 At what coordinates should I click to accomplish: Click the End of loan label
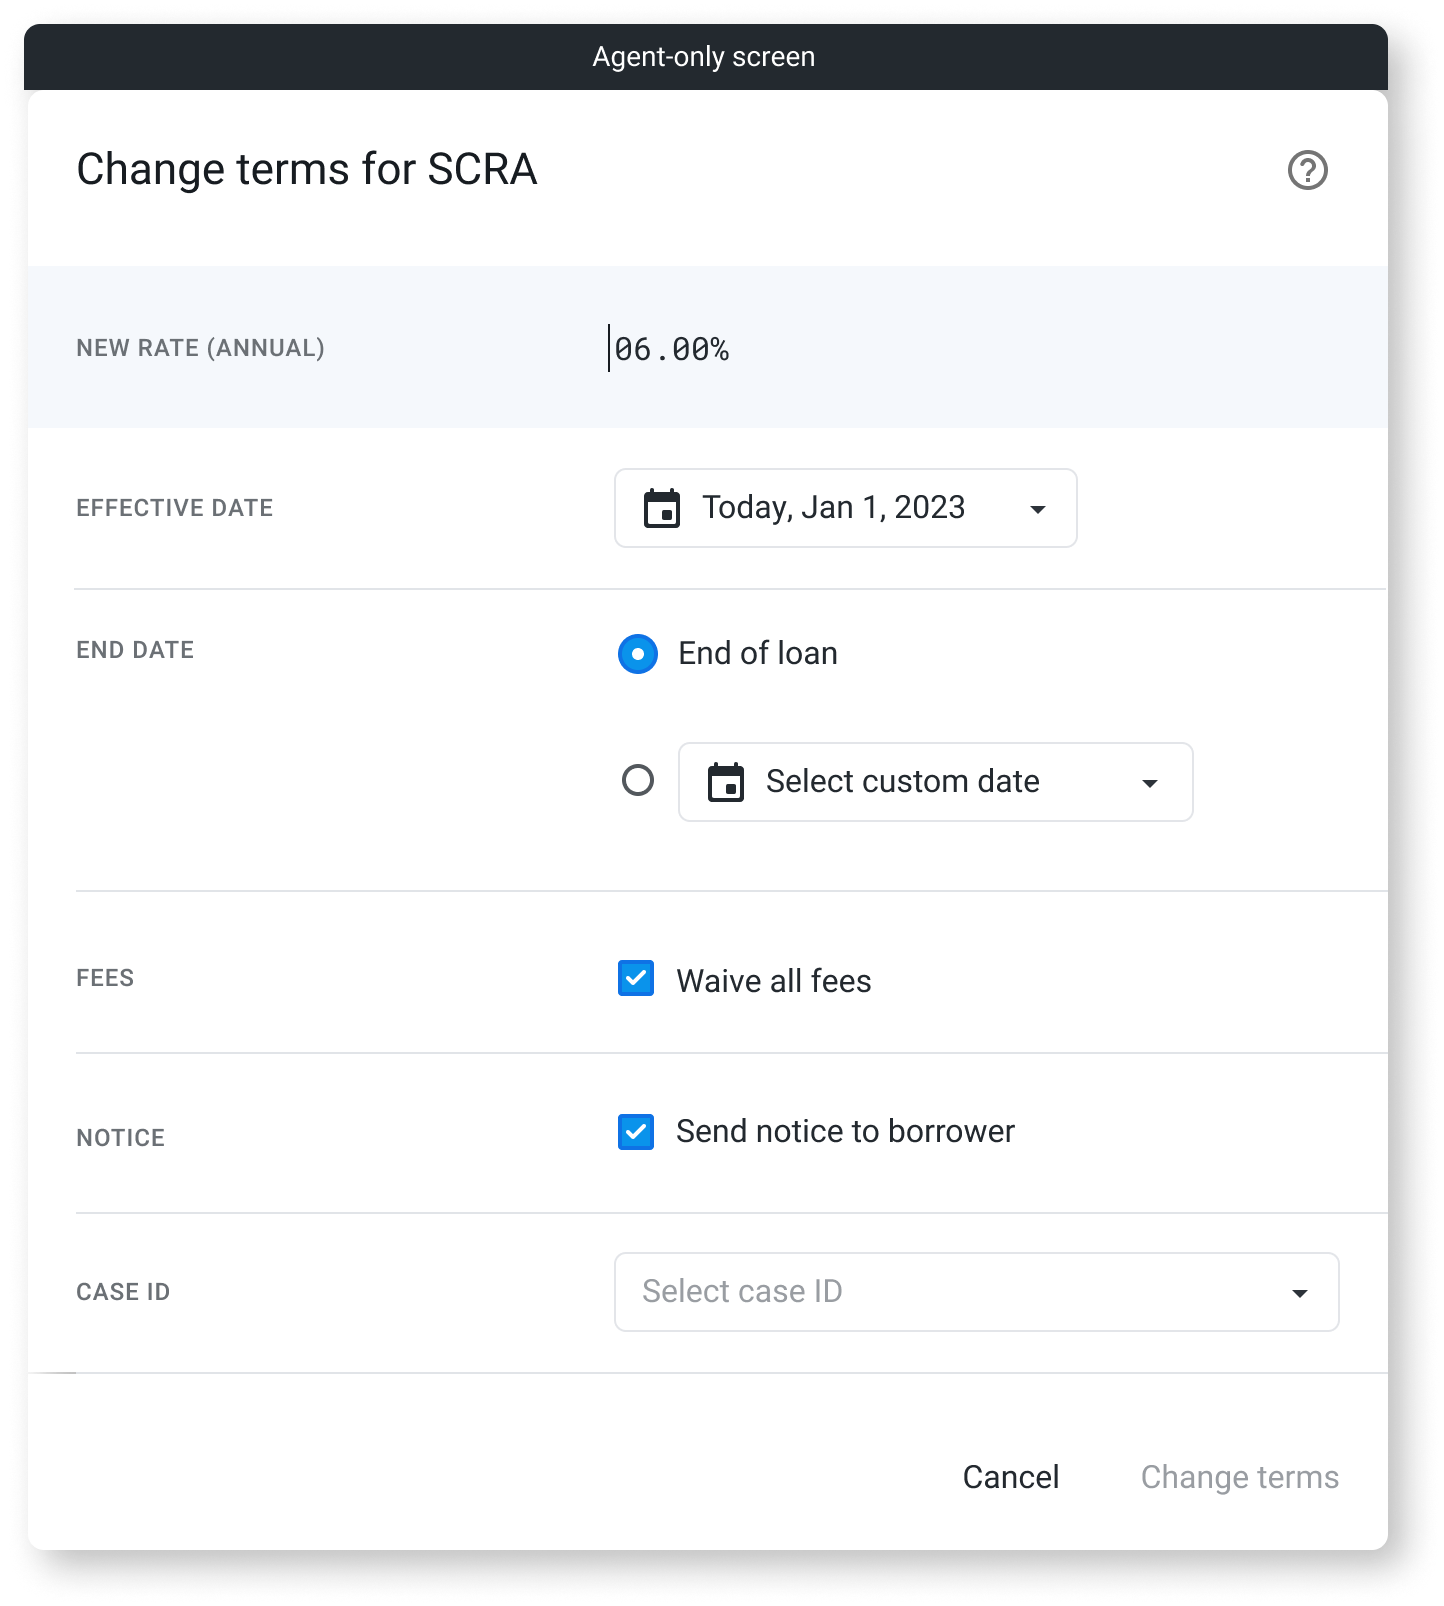tap(758, 653)
